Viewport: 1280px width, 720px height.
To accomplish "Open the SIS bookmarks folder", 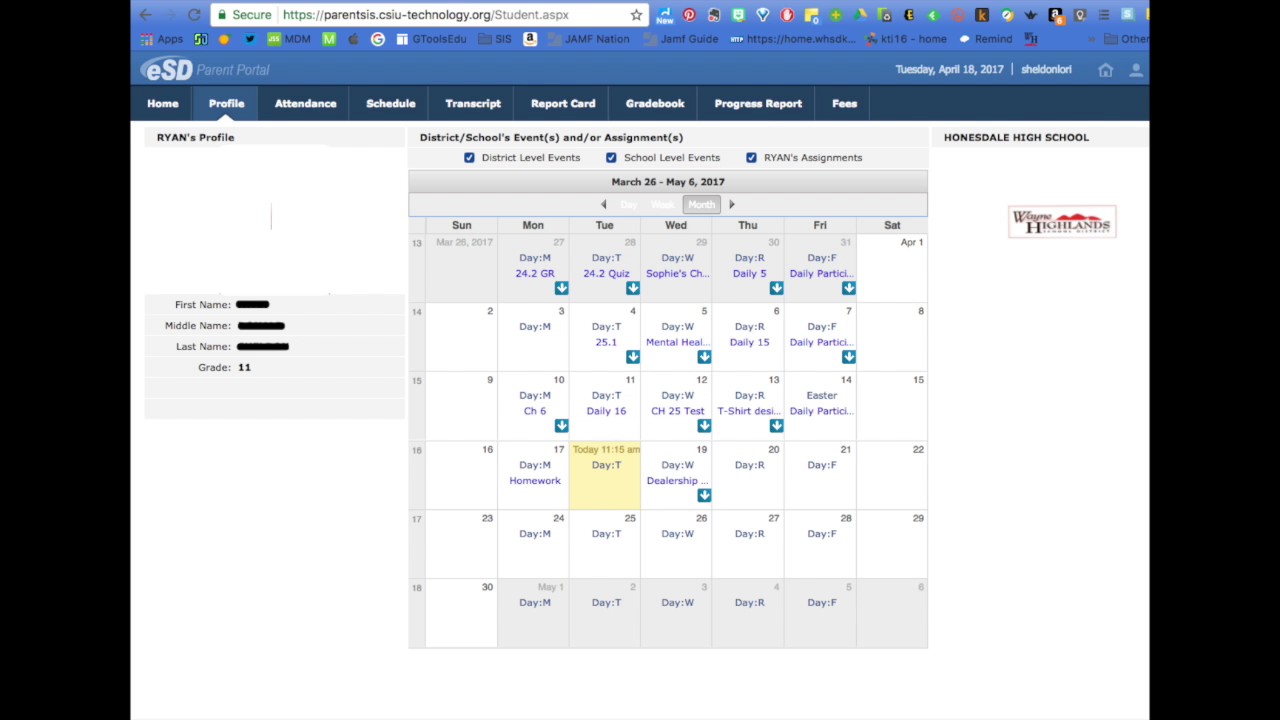I will pos(495,39).
